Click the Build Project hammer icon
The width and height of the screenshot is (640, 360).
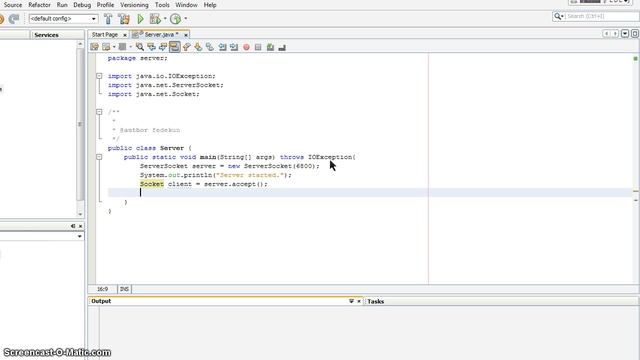108,19
